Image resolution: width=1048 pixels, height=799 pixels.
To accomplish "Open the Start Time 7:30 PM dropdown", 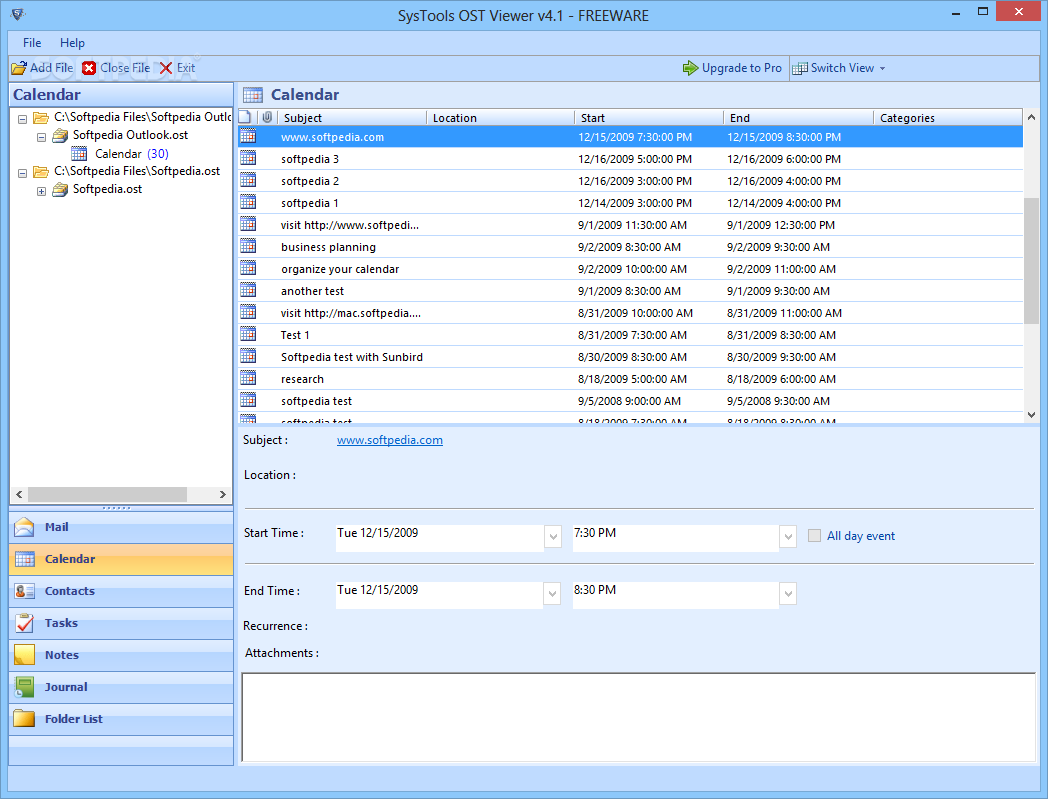I will (788, 536).
